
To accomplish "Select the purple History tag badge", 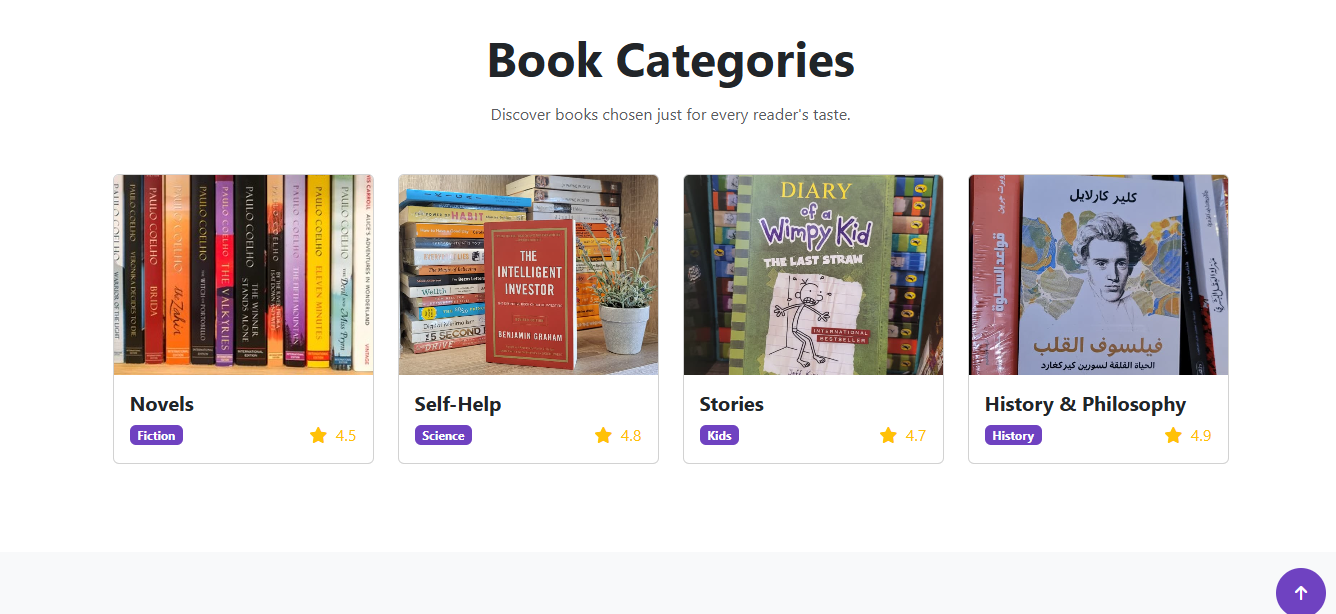I will tap(1013, 435).
